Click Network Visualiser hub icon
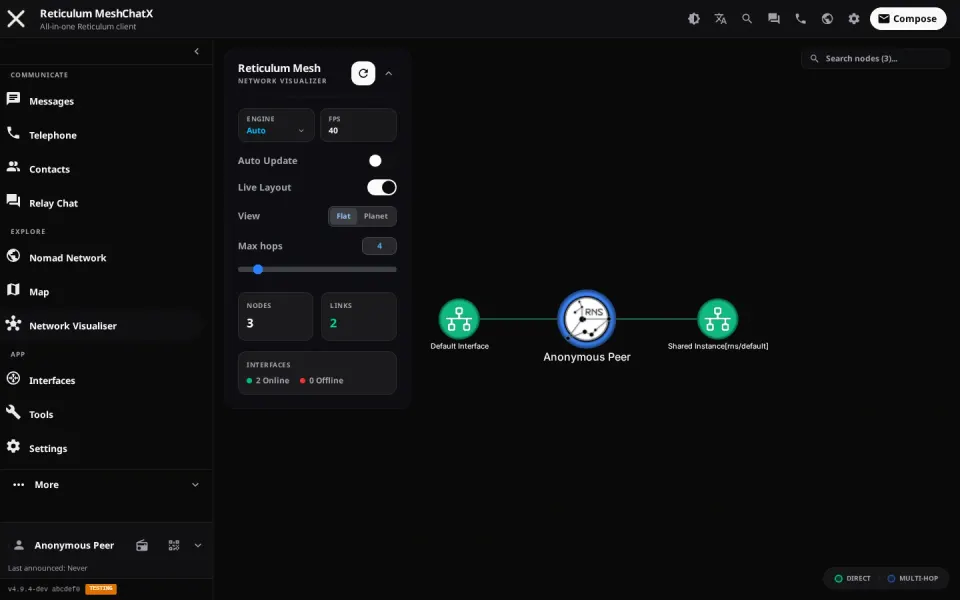Viewport: 960px width, 600px height. click(x=13, y=323)
